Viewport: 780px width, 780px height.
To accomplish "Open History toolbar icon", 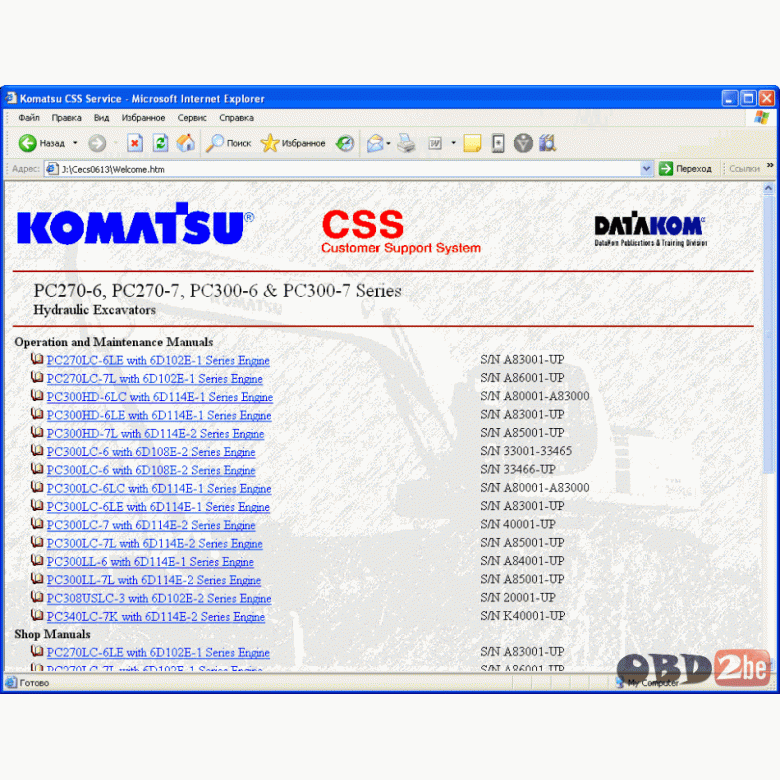I will (x=345, y=143).
